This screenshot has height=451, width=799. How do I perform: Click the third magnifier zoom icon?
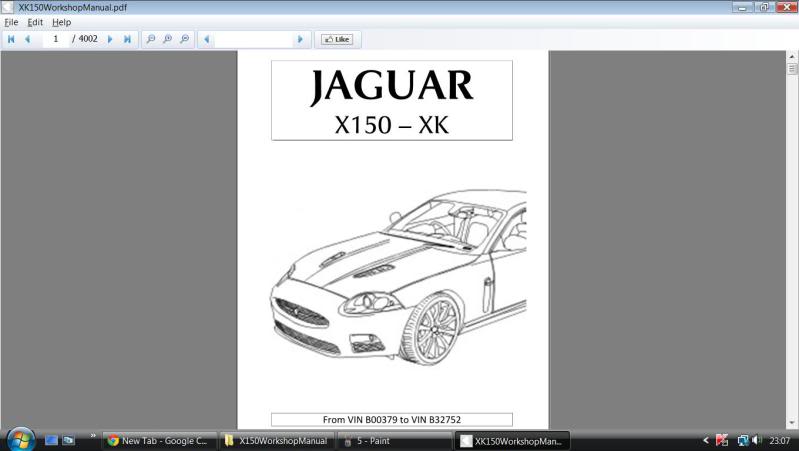pyautogui.click(x=185, y=39)
